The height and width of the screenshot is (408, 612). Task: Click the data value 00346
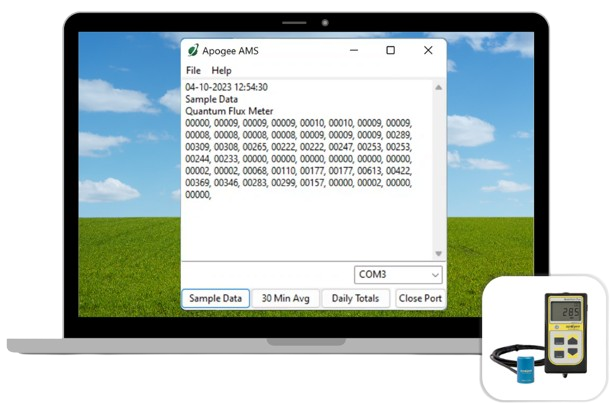click(x=226, y=183)
